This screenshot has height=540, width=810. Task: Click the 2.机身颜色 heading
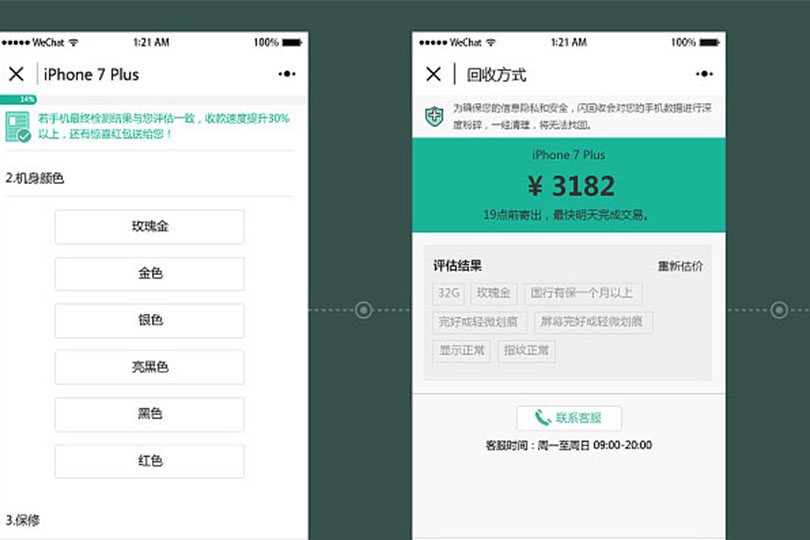pos(35,178)
